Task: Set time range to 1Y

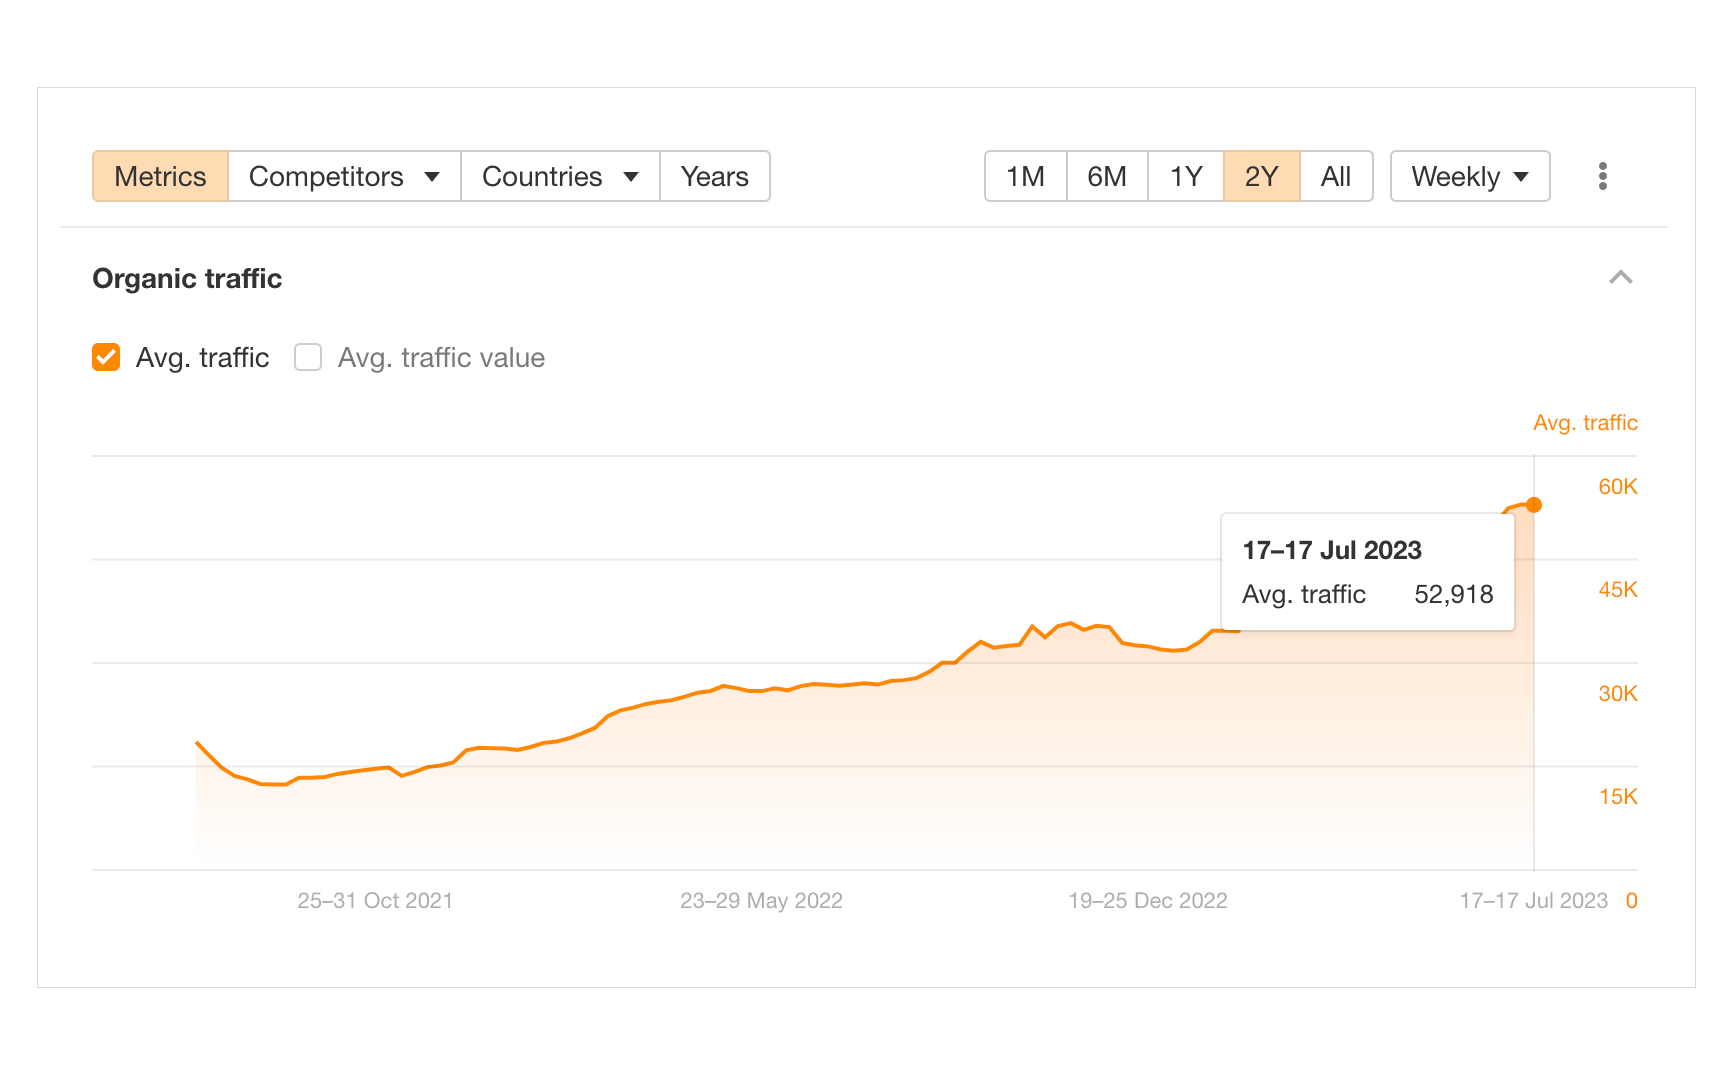Action: click(x=1186, y=176)
